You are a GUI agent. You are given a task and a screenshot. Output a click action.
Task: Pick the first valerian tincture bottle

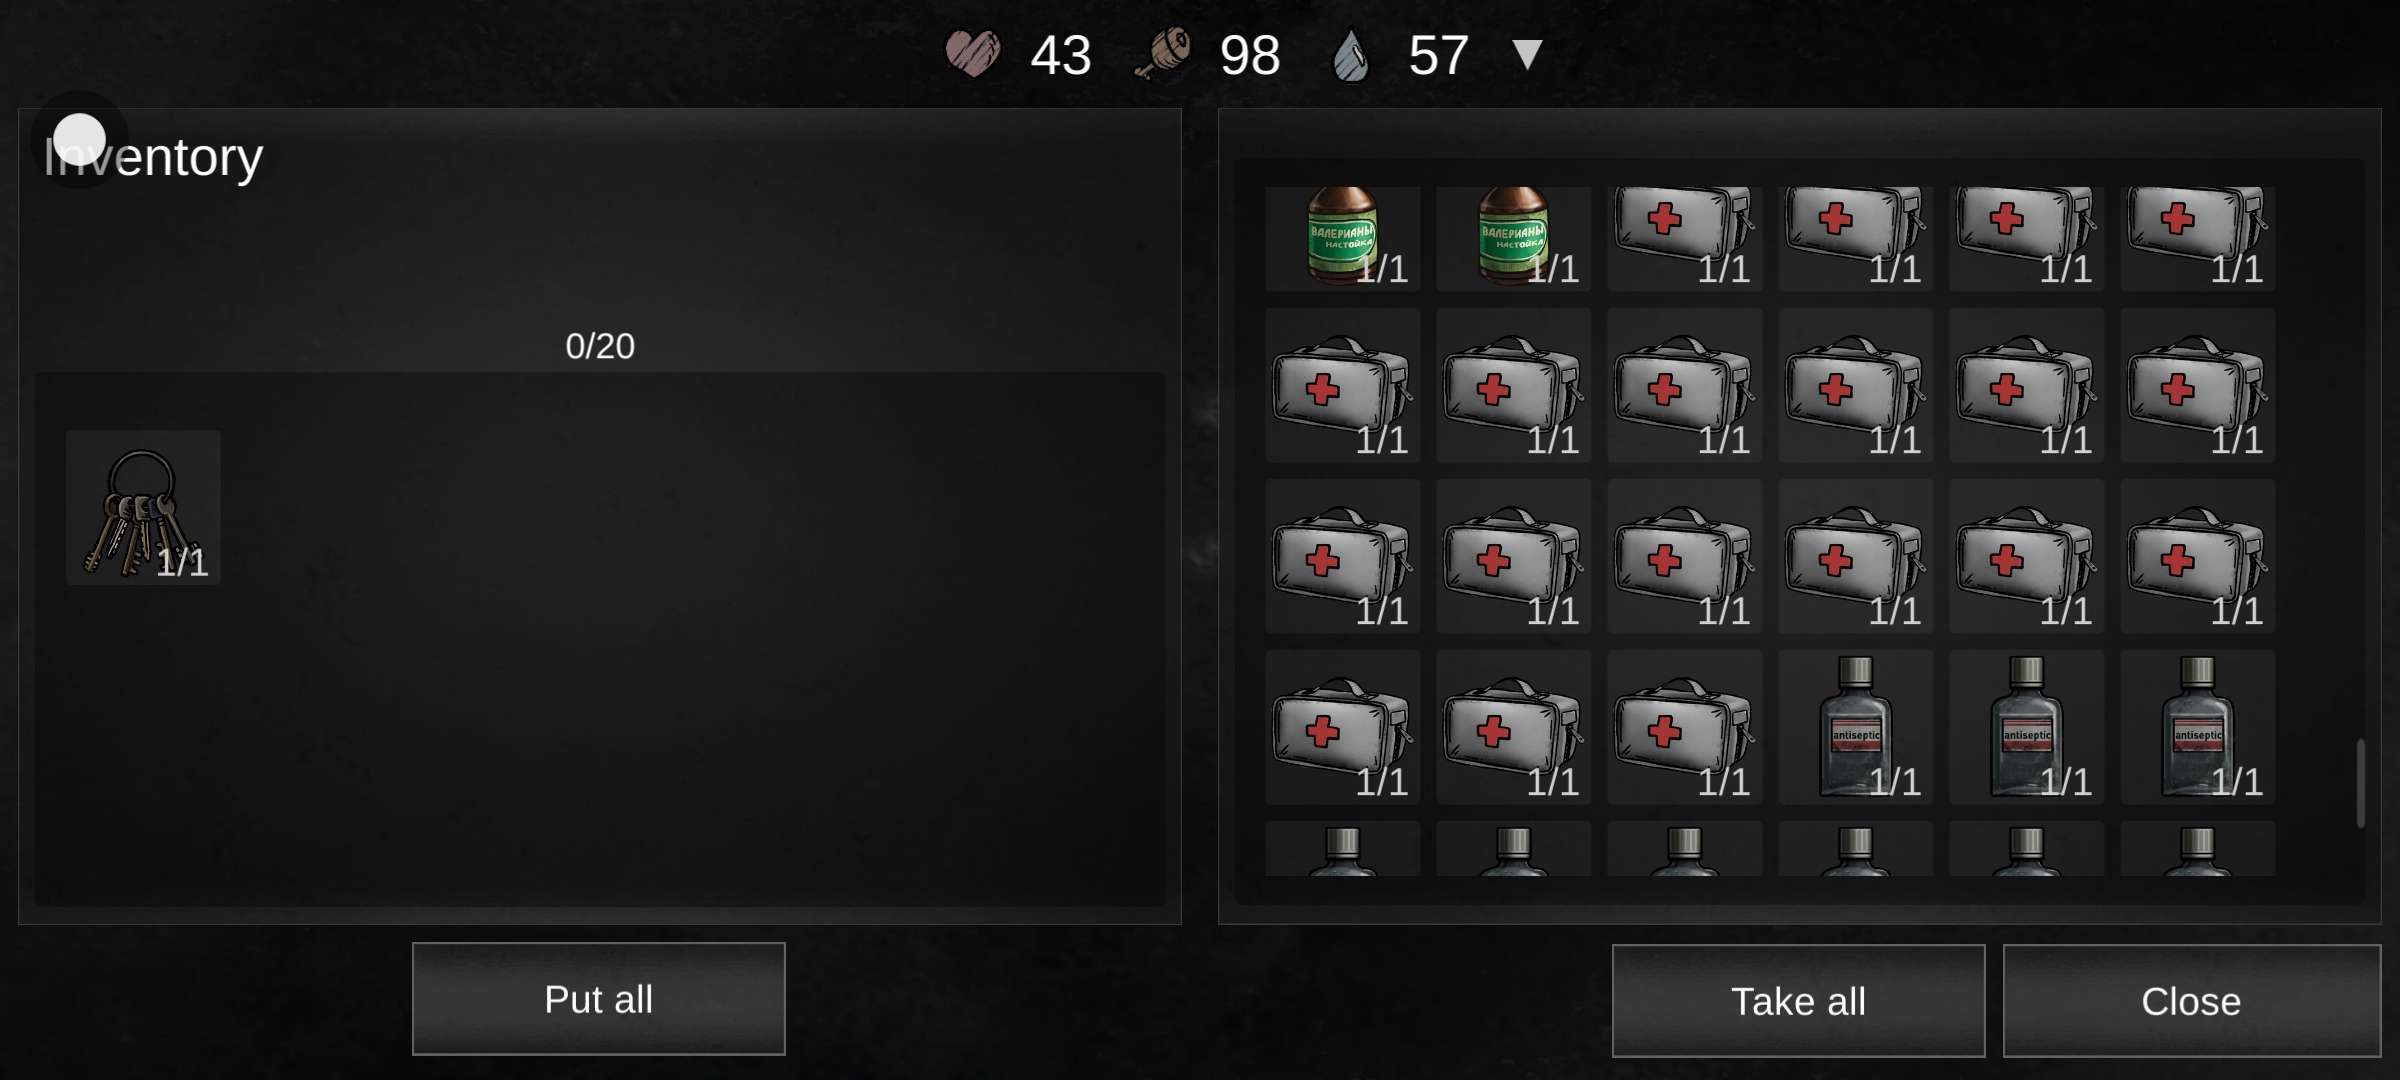1342,238
